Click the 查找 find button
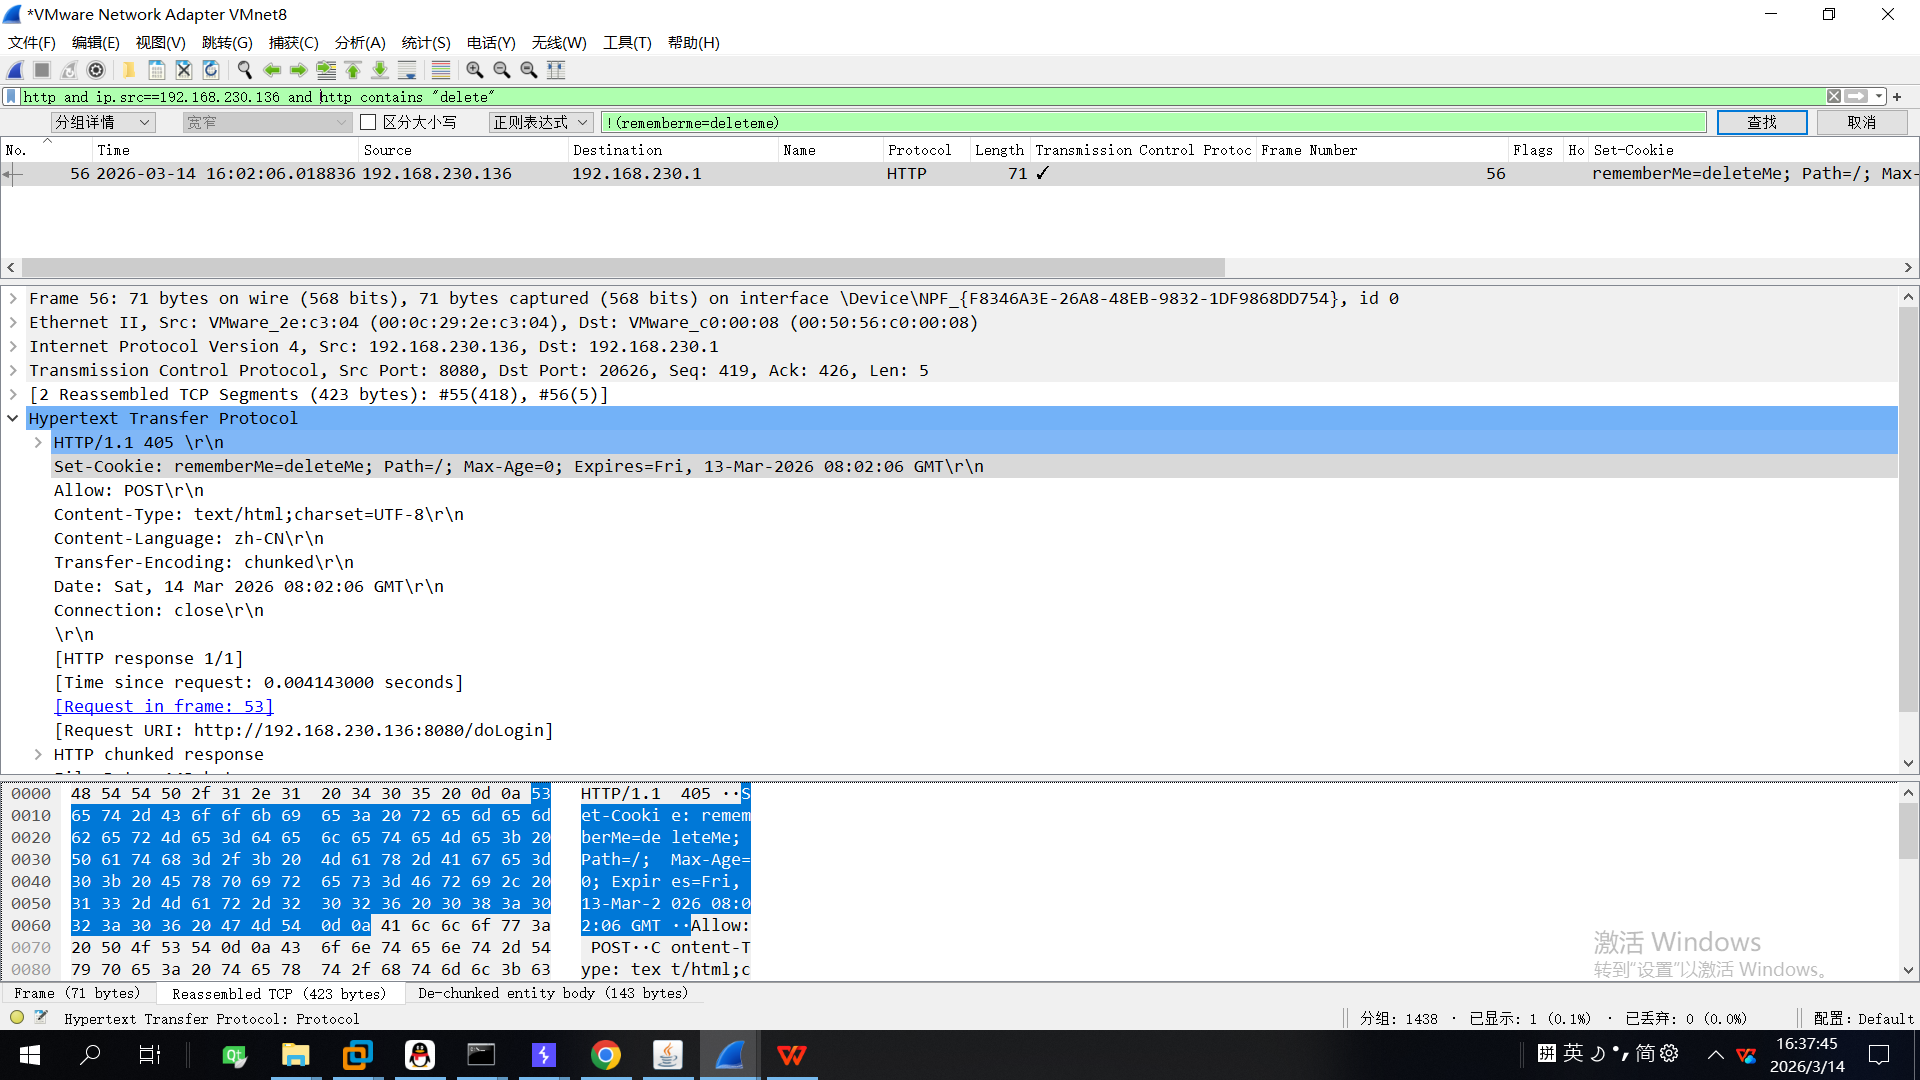The image size is (1920, 1080). pos(1761,122)
